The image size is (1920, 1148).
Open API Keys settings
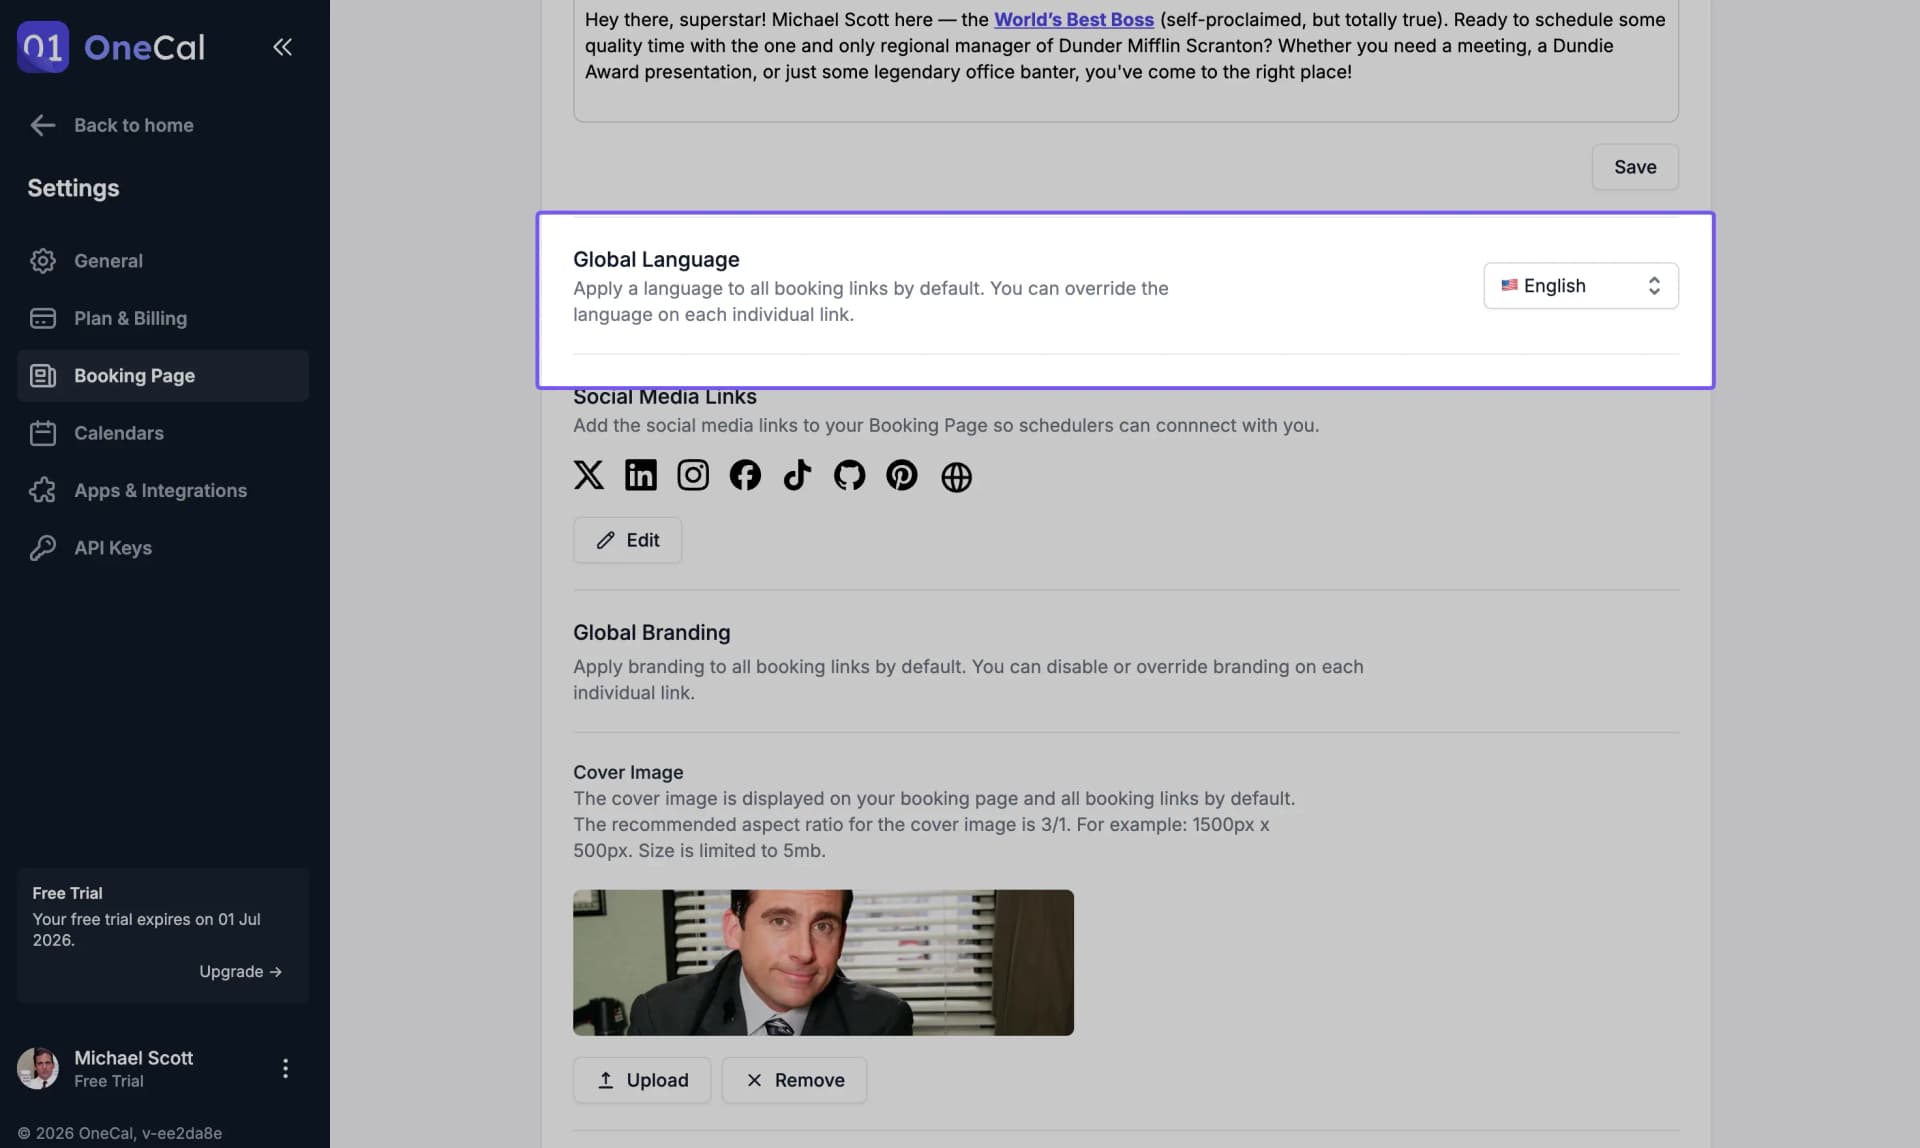coord(112,548)
